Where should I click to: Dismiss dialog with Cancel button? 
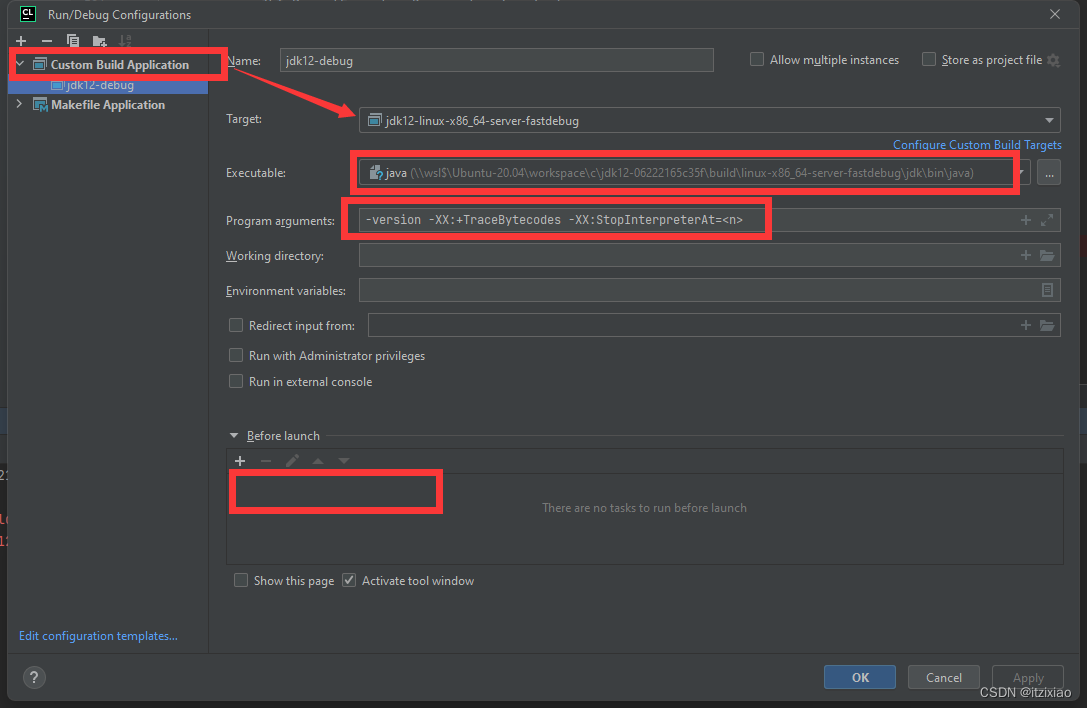[943, 677]
